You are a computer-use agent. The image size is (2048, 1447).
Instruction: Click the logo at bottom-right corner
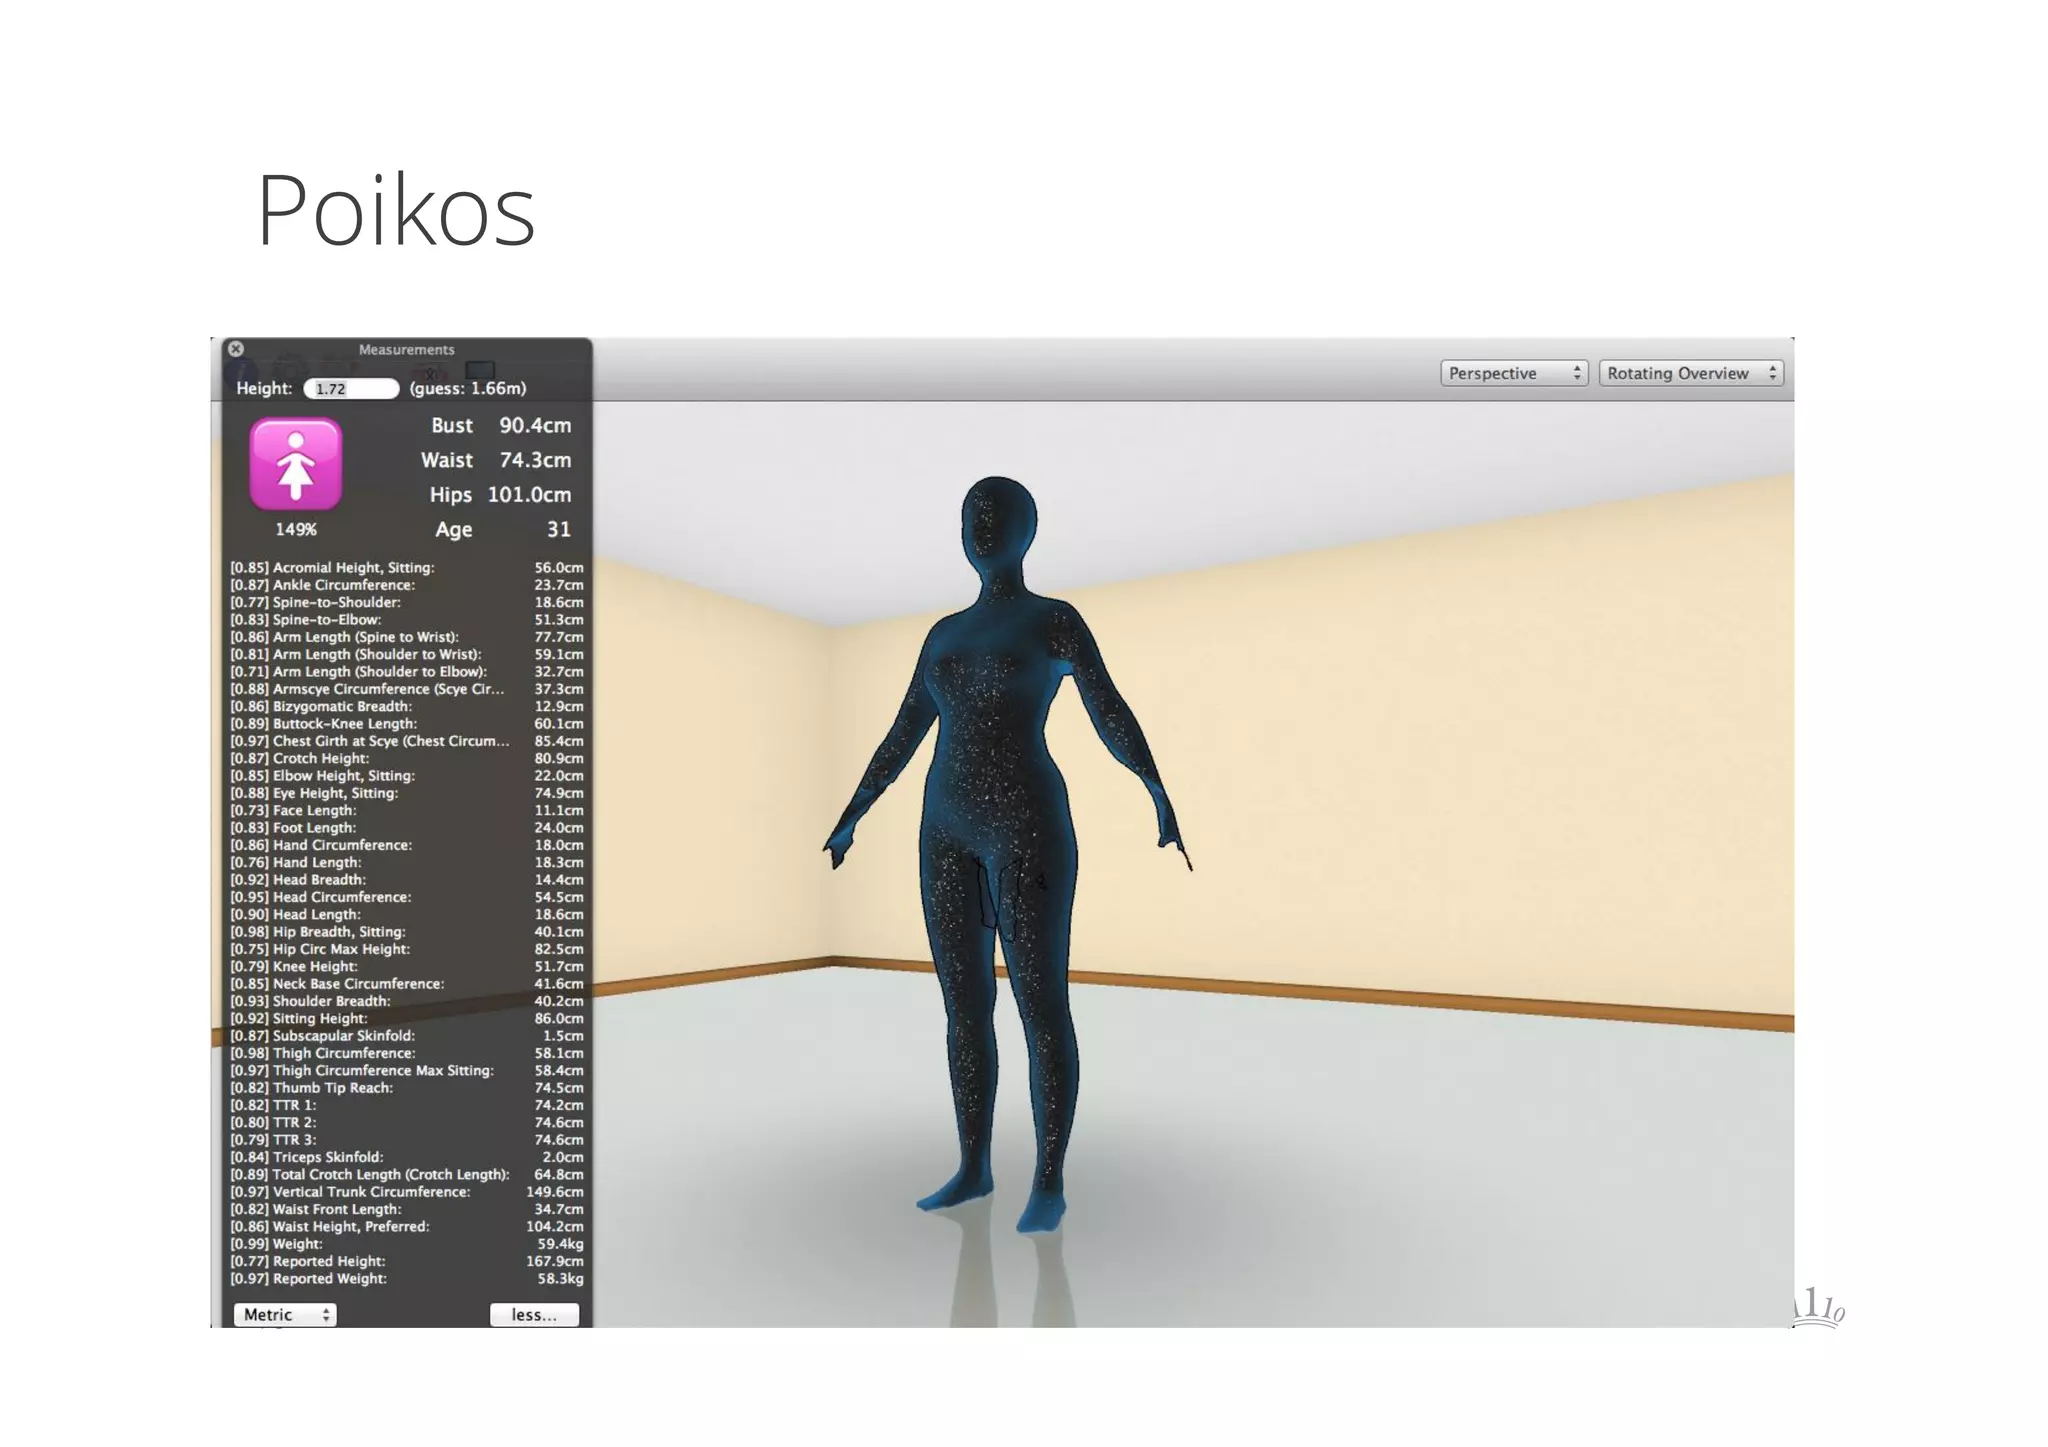1820,1308
